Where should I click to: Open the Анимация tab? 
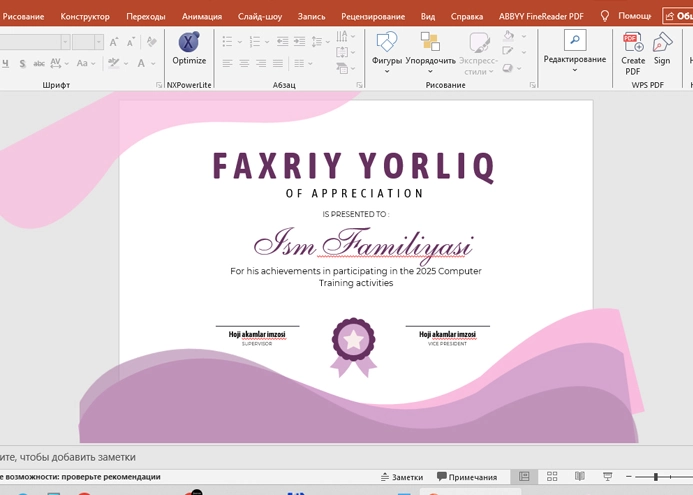click(x=202, y=17)
